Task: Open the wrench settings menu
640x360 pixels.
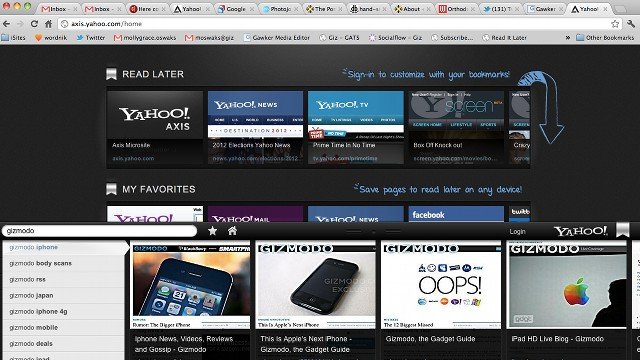Action: click(x=631, y=24)
